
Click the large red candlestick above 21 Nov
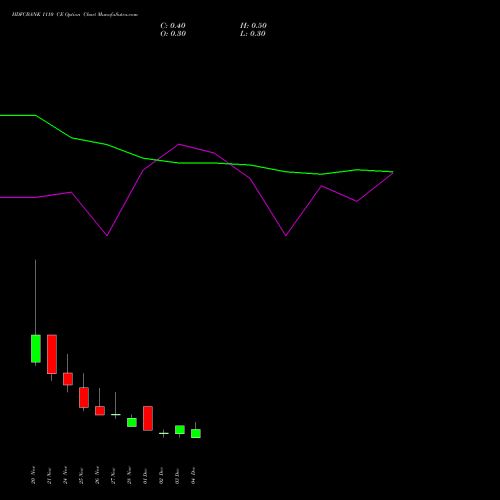pos(52,354)
